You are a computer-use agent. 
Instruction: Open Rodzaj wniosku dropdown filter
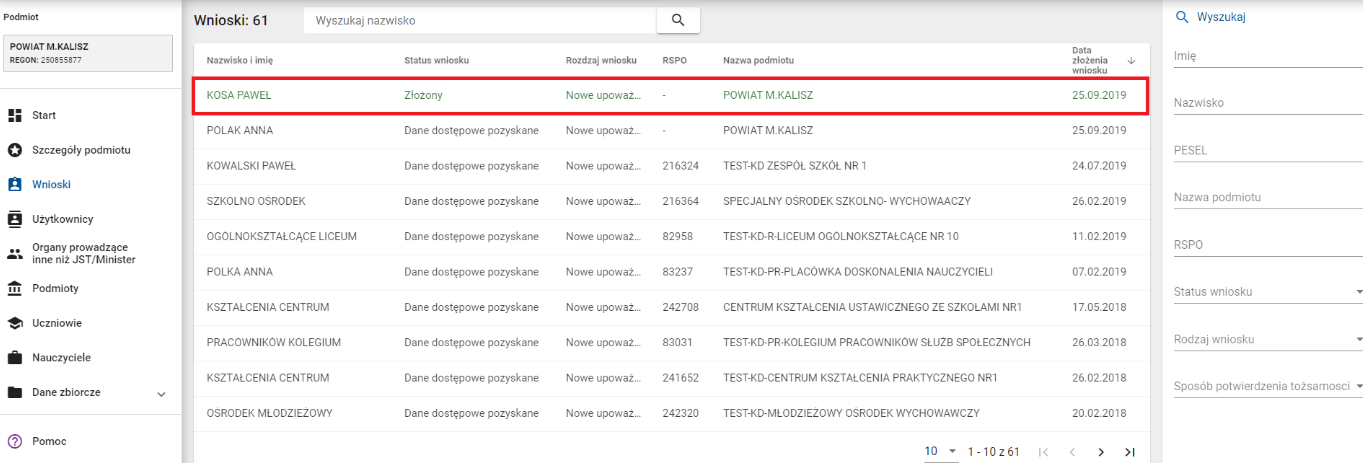[1267, 339]
